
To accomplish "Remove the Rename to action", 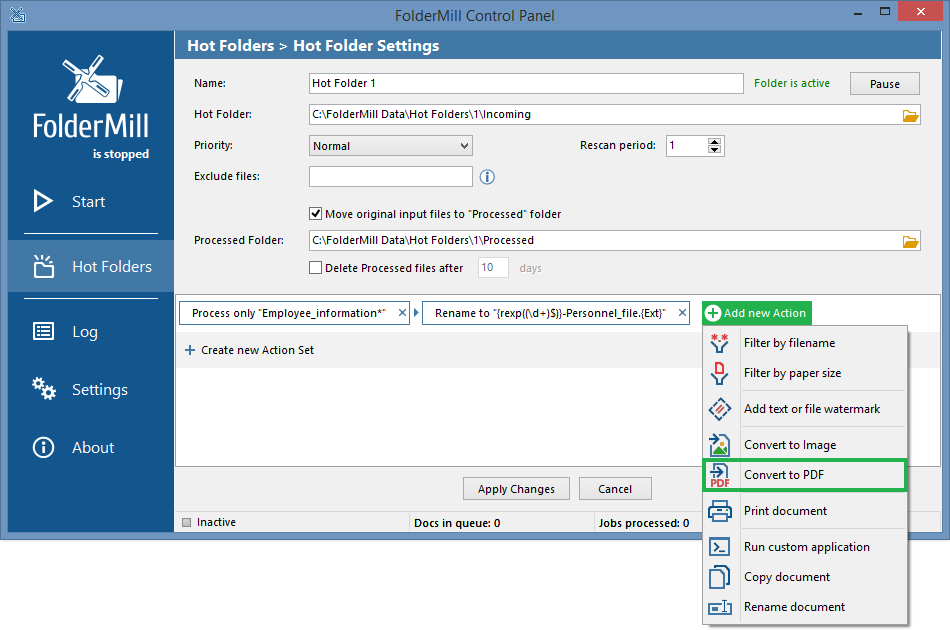I will tap(682, 313).
